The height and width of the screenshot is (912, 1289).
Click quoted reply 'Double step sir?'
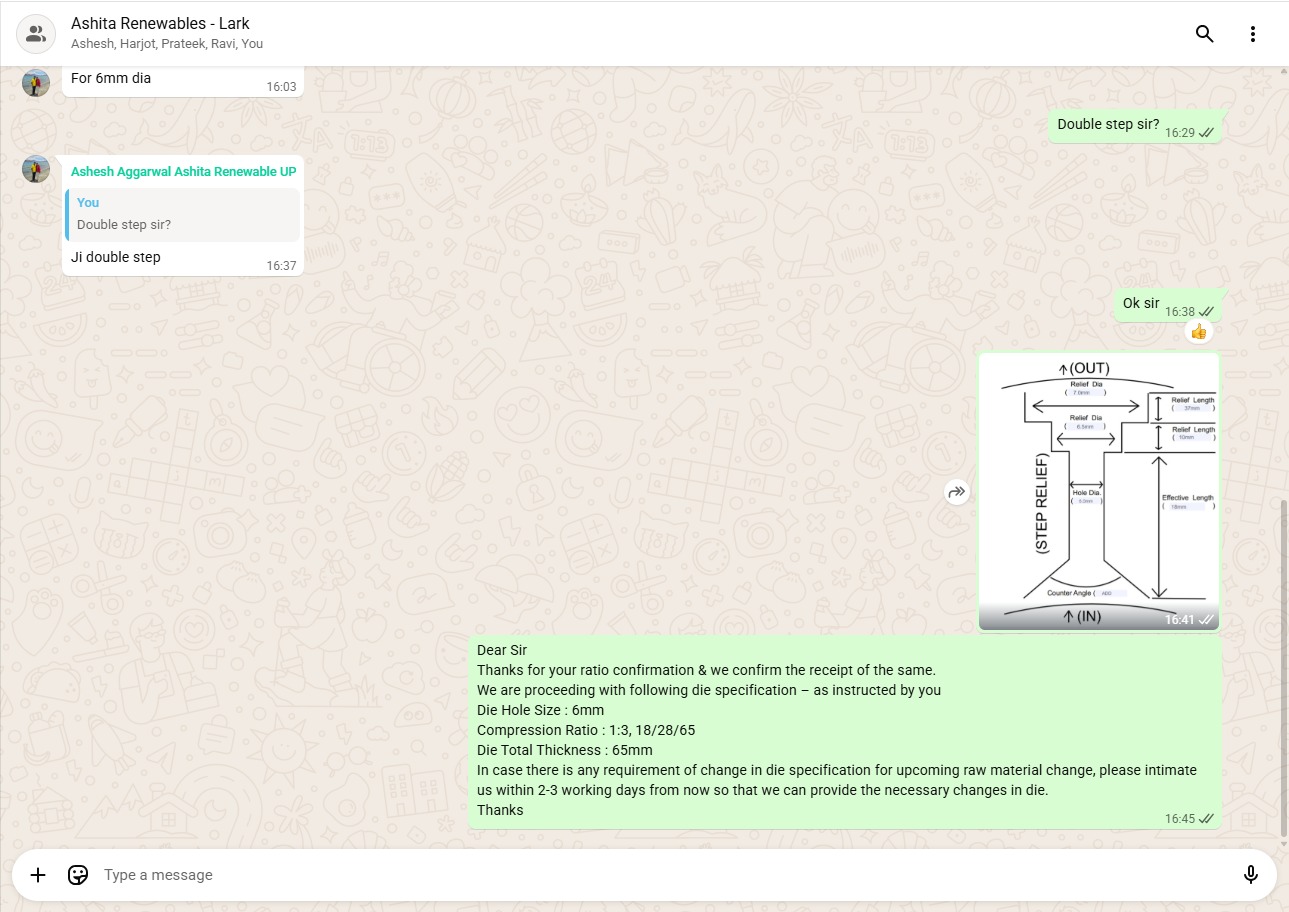(x=183, y=215)
